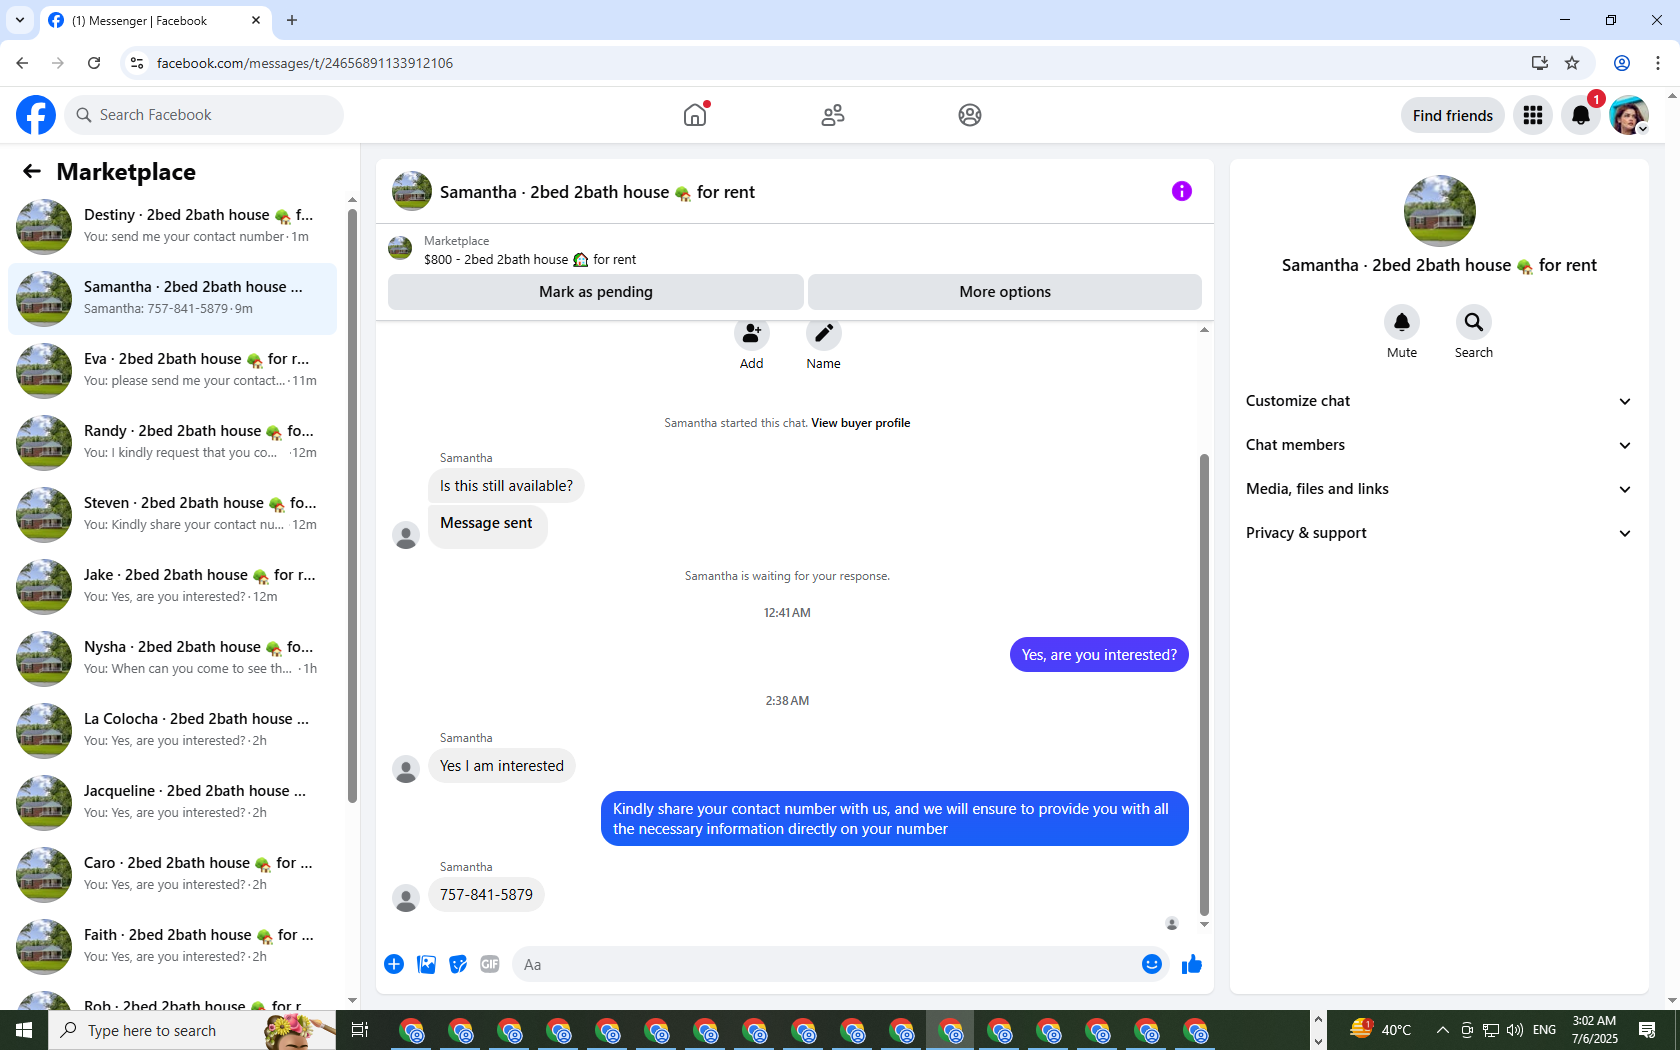Choose a sticker icon in composer
1680x1050 pixels.
coord(458,964)
